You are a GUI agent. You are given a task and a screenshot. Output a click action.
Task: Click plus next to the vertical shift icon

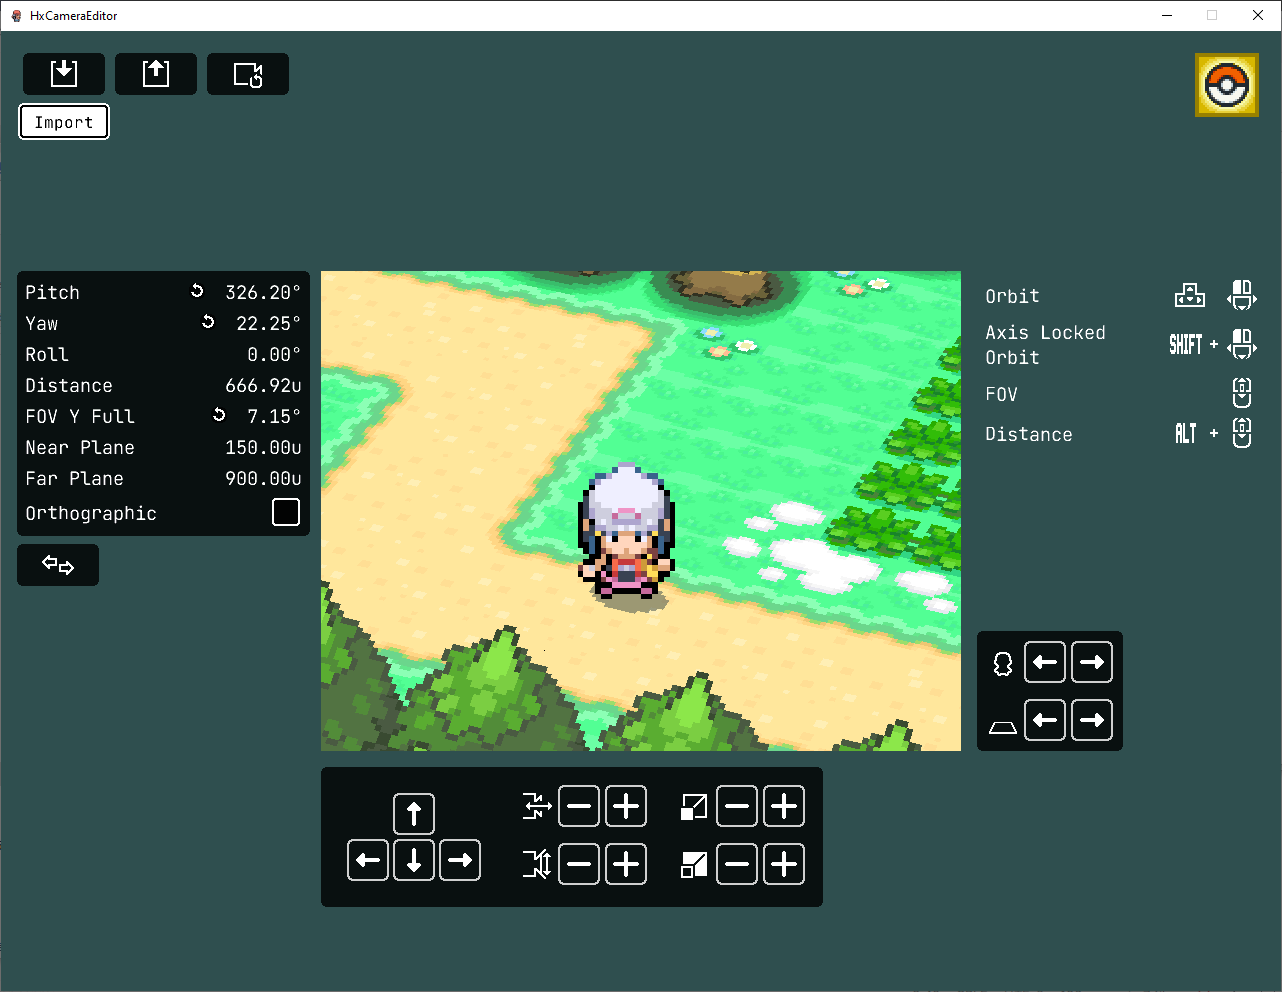point(626,864)
